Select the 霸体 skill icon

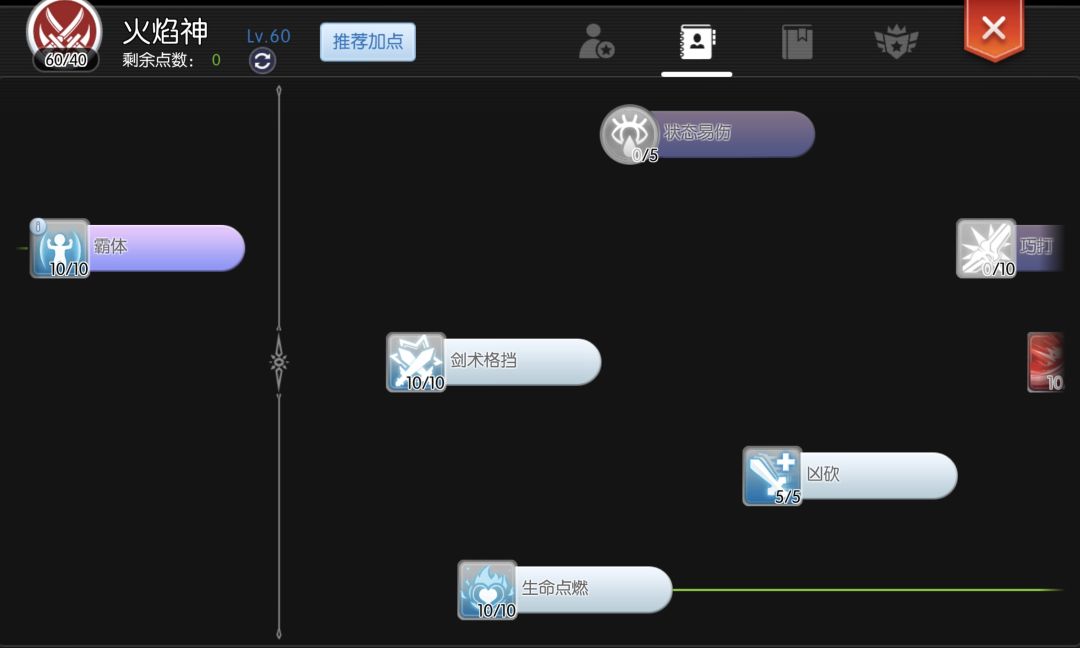coord(62,247)
